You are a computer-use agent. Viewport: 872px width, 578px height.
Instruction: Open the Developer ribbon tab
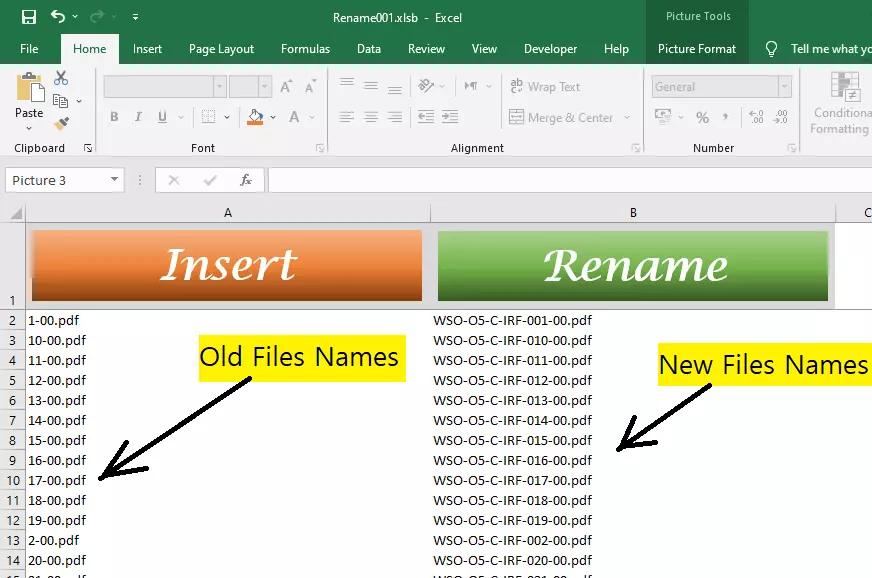[x=550, y=48]
